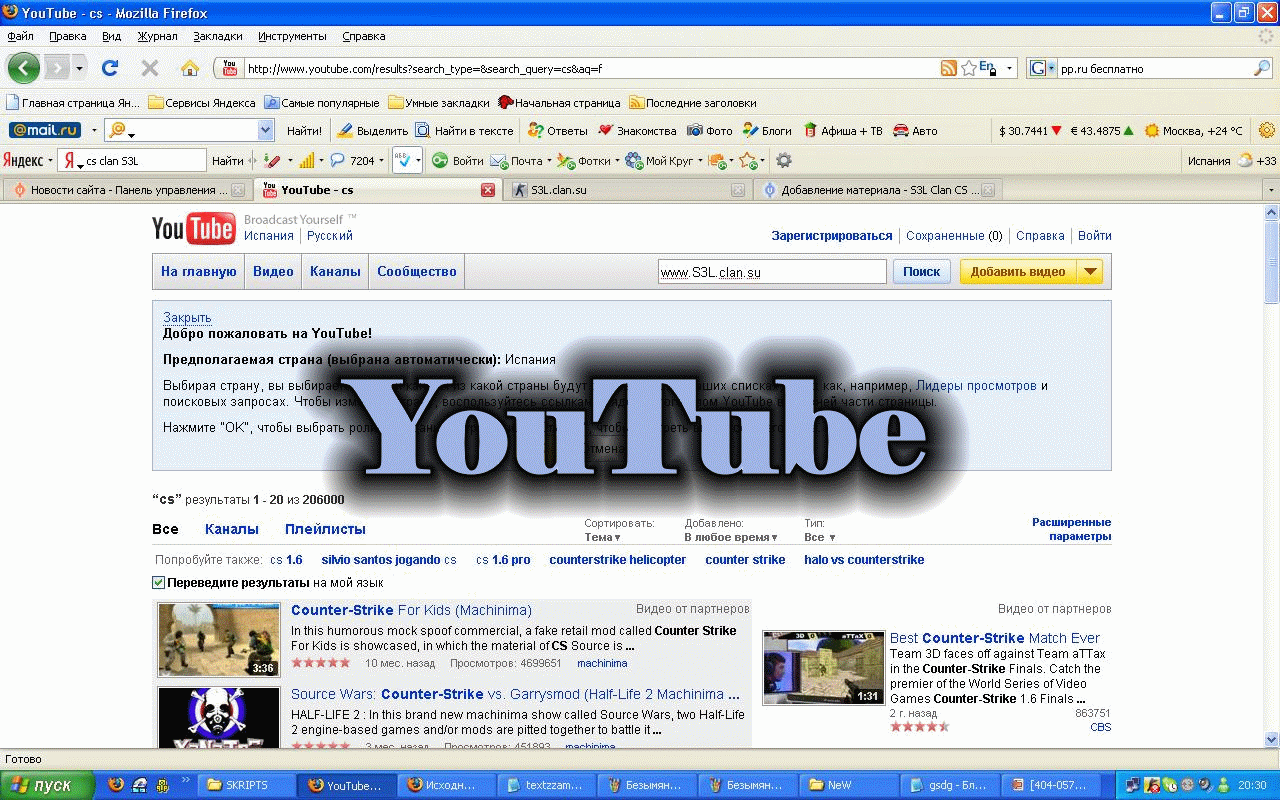
Task: Open the Правка menu
Action: tap(67, 36)
